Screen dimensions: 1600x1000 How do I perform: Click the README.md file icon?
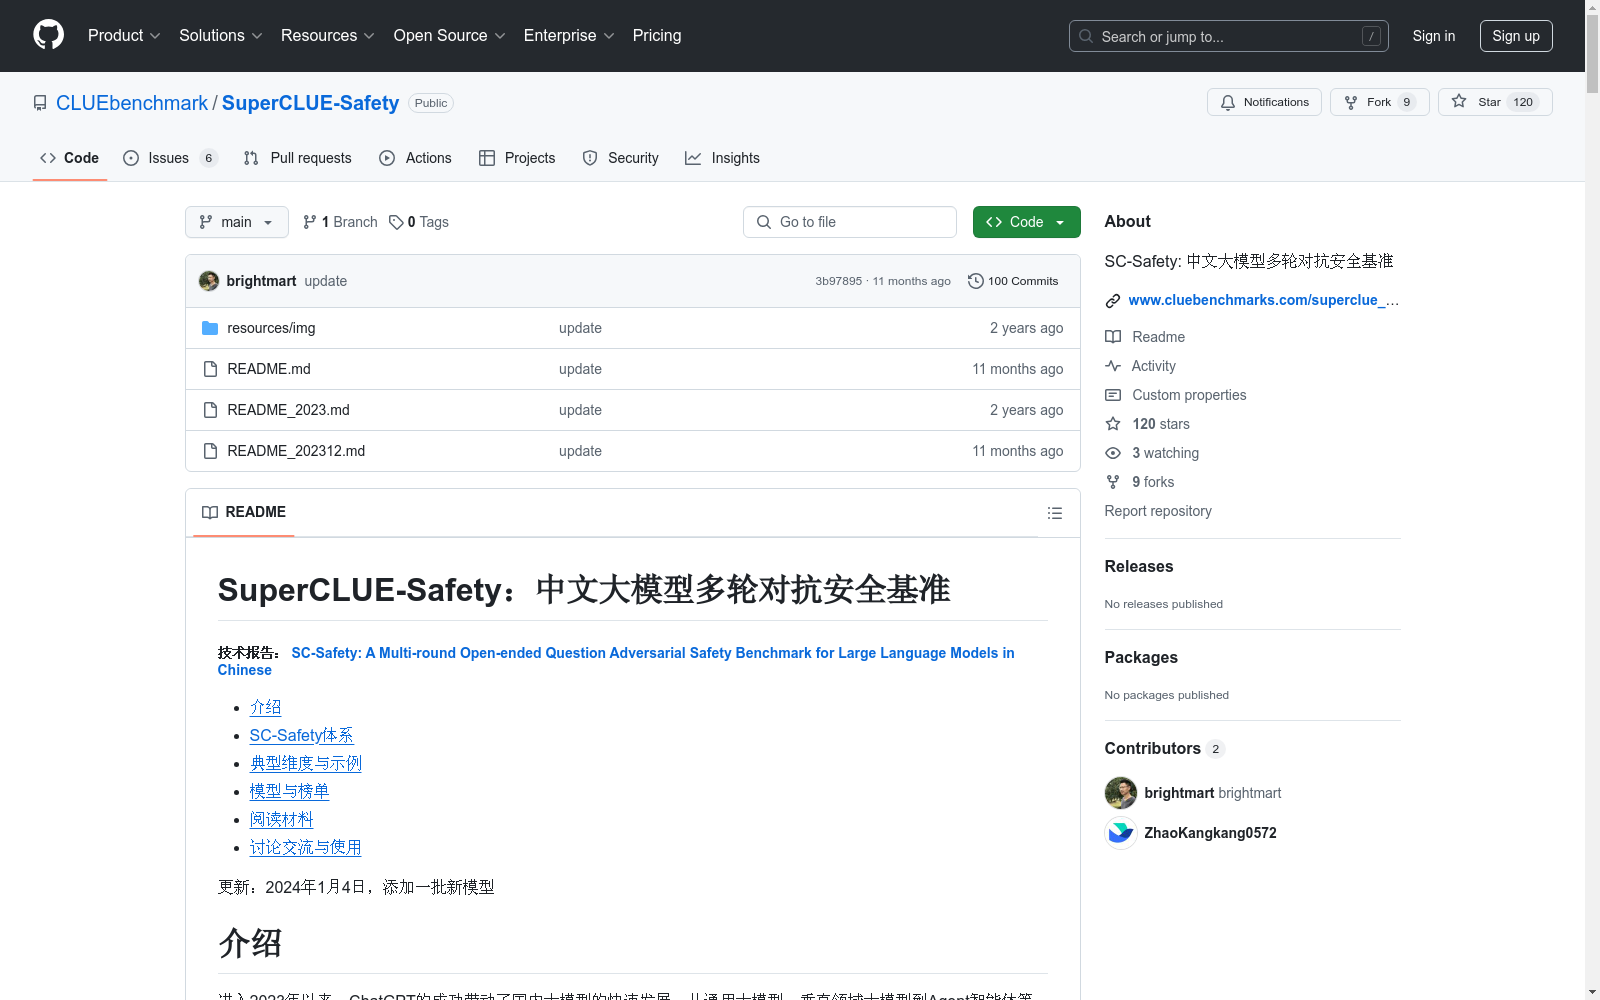pyautogui.click(x=210, y=369)
